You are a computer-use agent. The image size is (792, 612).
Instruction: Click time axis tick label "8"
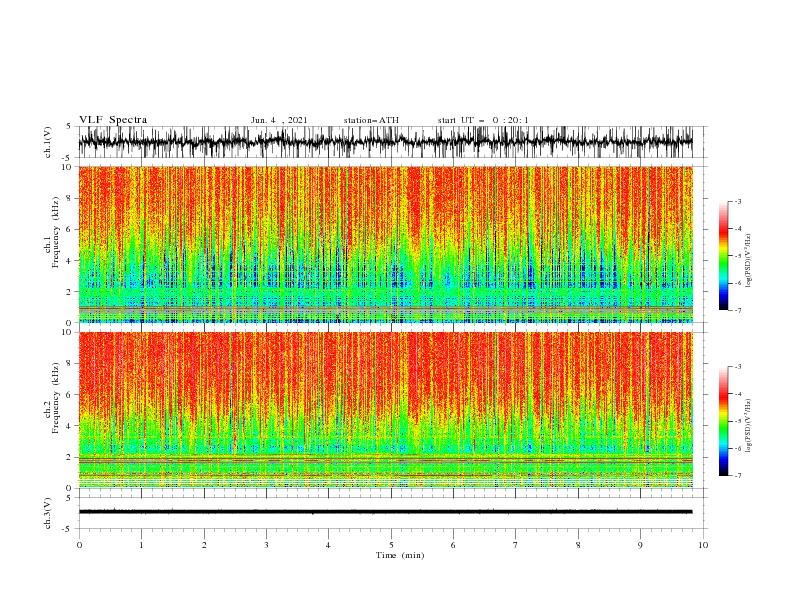pos(578,545)
